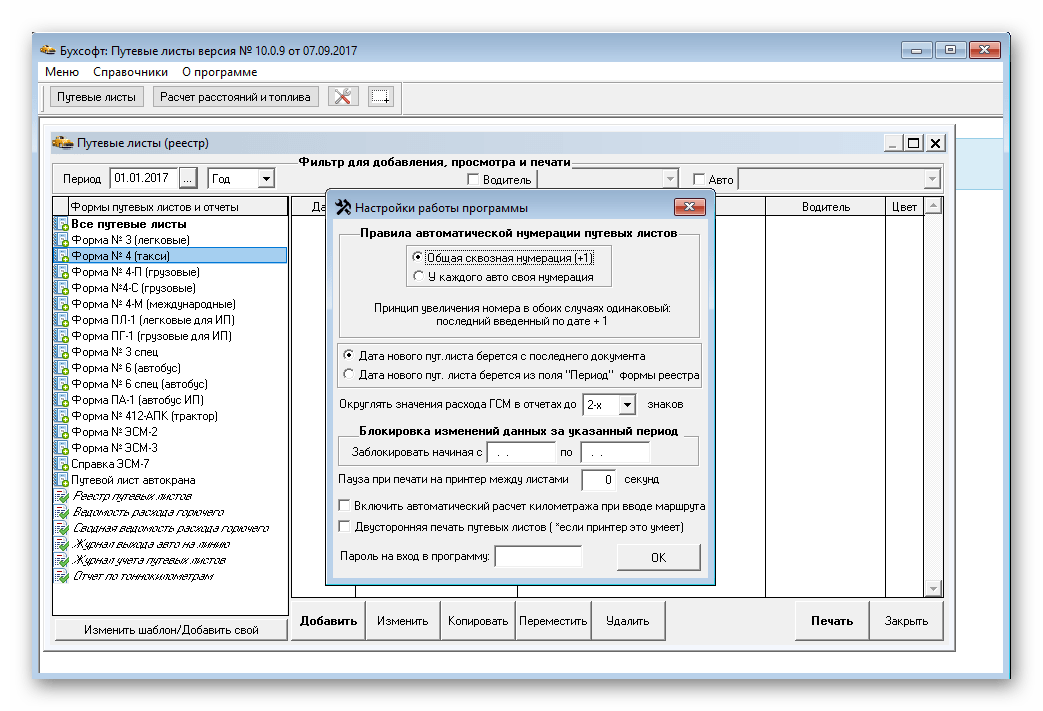Click report icon next to Журнал выхода авто на линию
The image size is (1043, 711).
click(61, 544)
